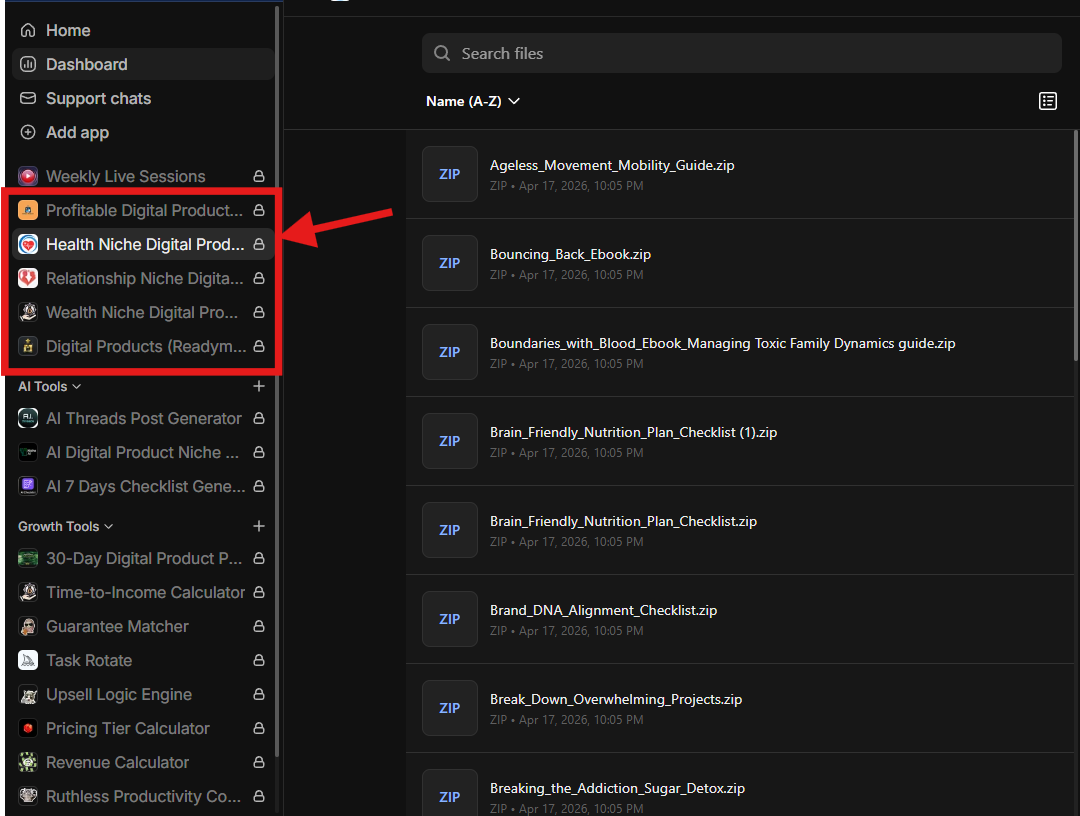Open Profitable Digital Product... app
The width and height of the screenshot is (1080, 816).
click(143, 210)
